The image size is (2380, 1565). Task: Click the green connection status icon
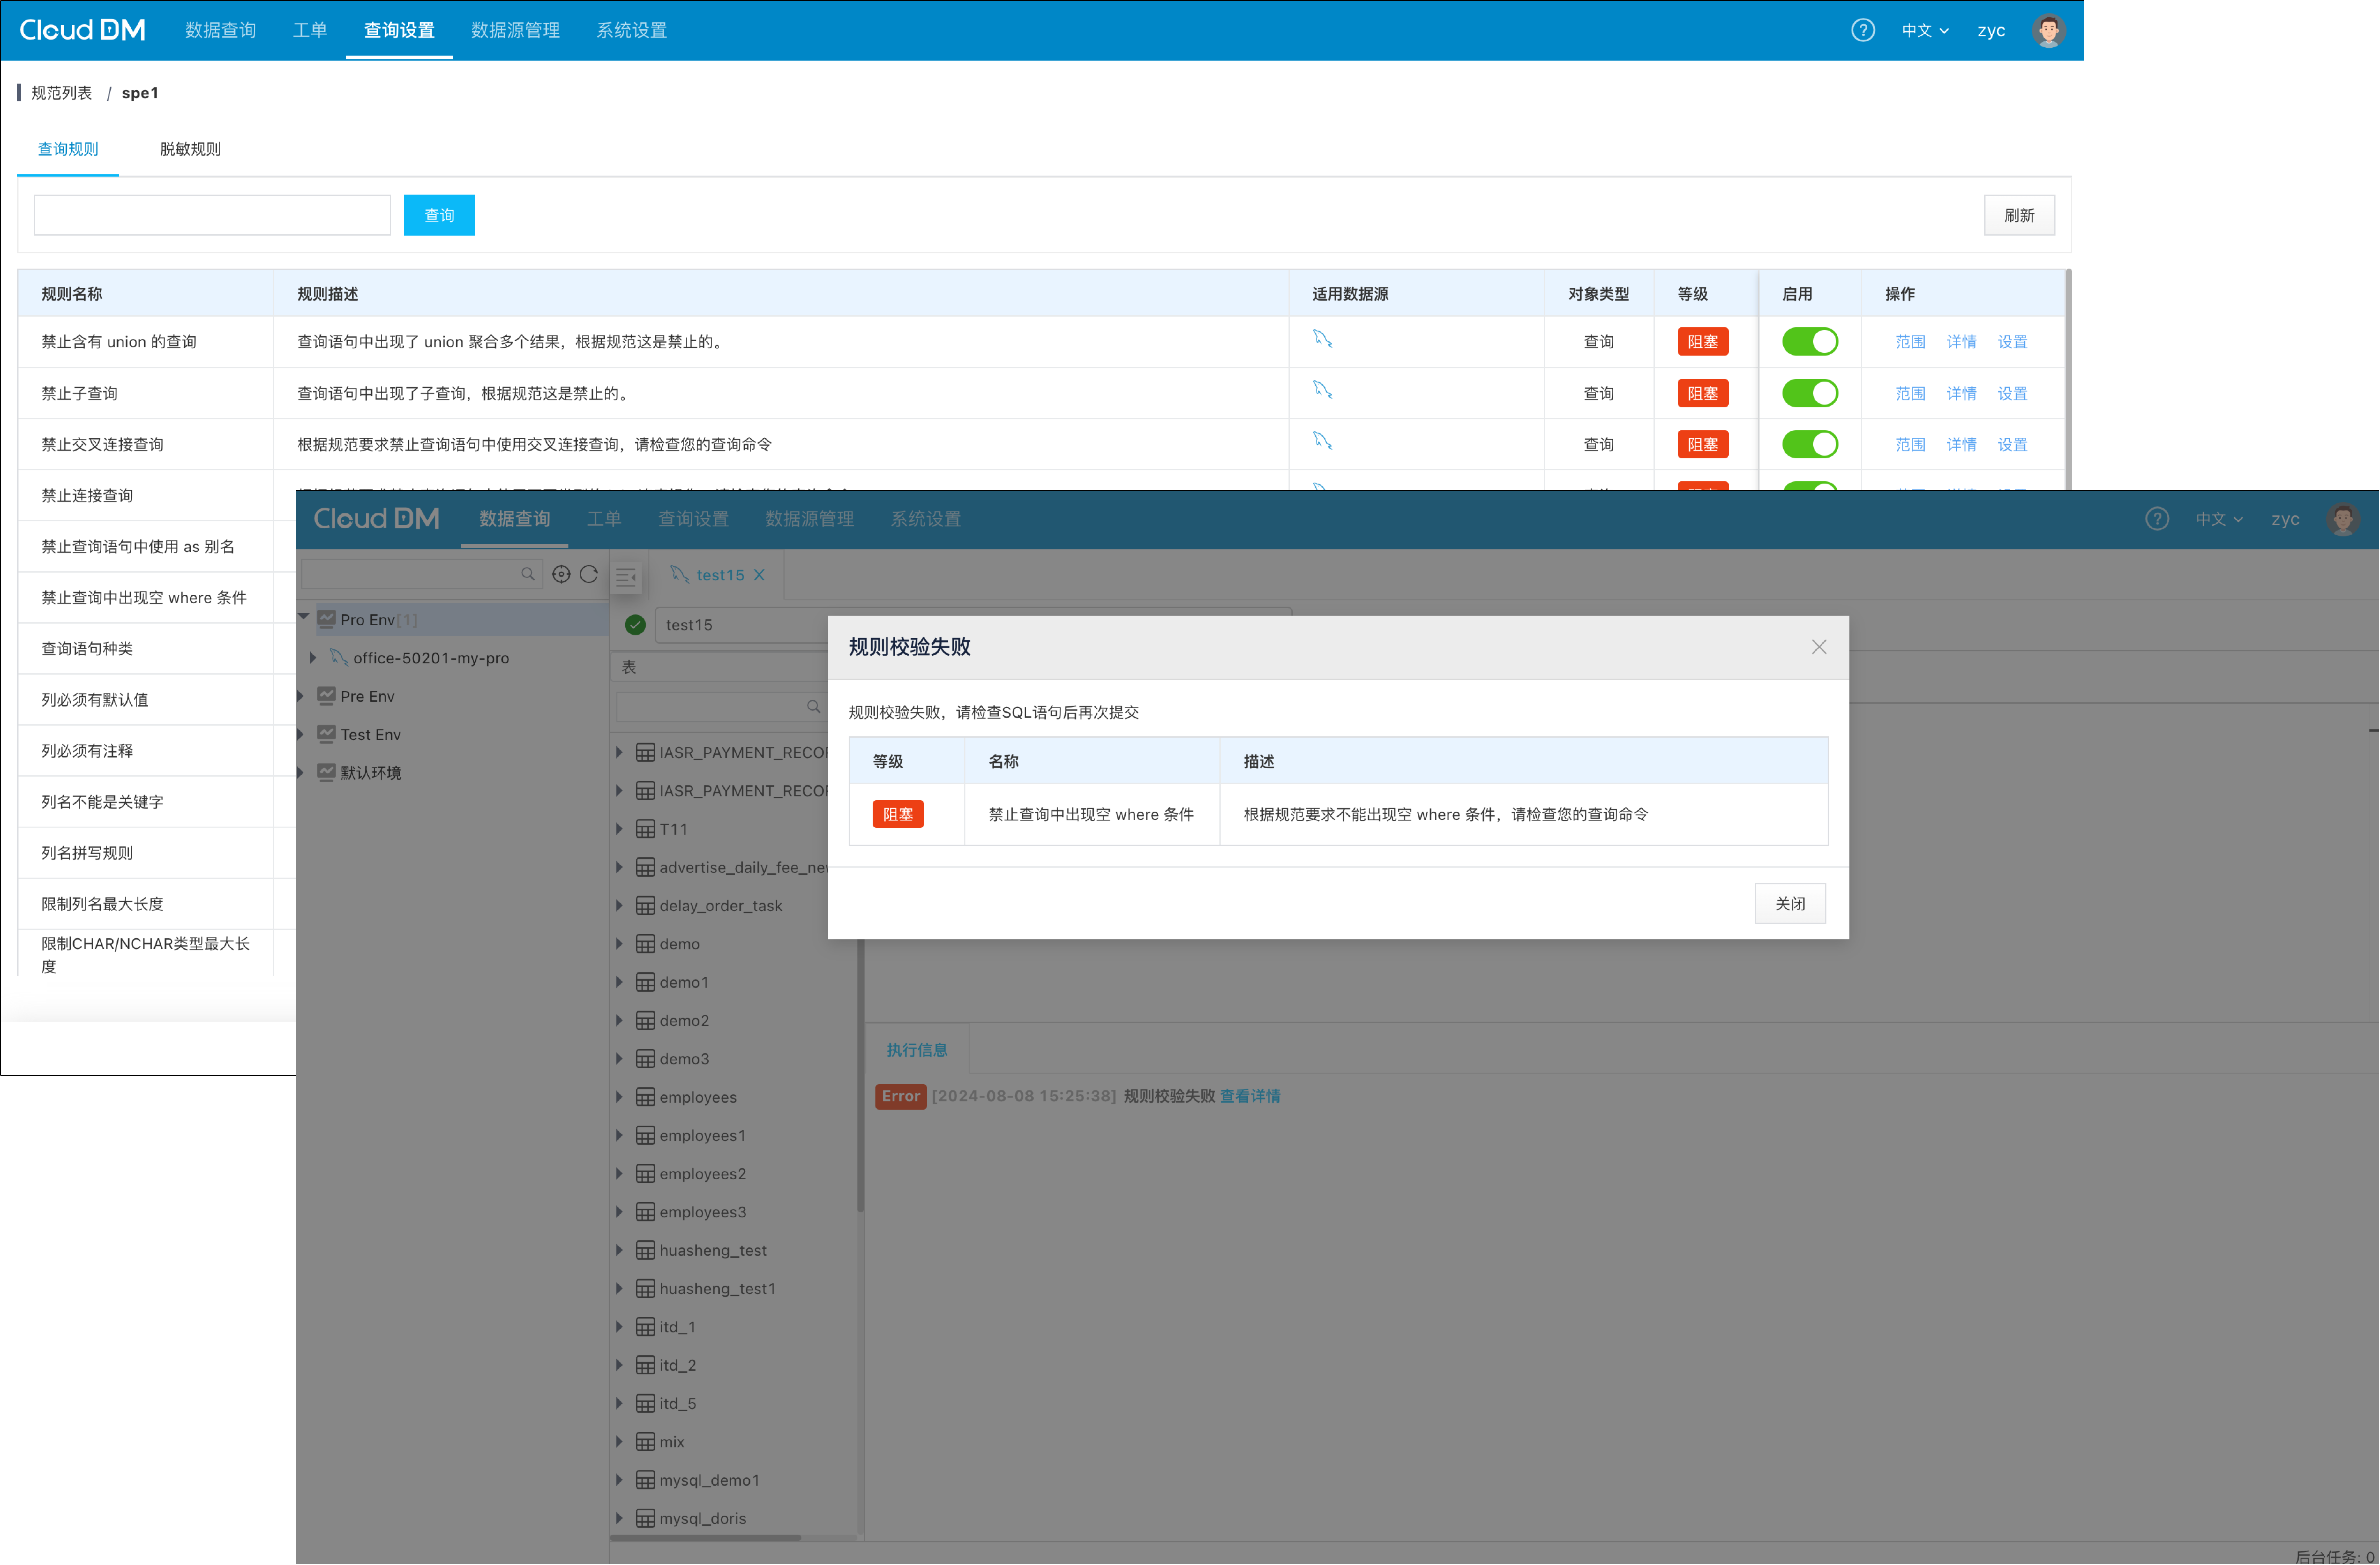(x=635, y=625)
